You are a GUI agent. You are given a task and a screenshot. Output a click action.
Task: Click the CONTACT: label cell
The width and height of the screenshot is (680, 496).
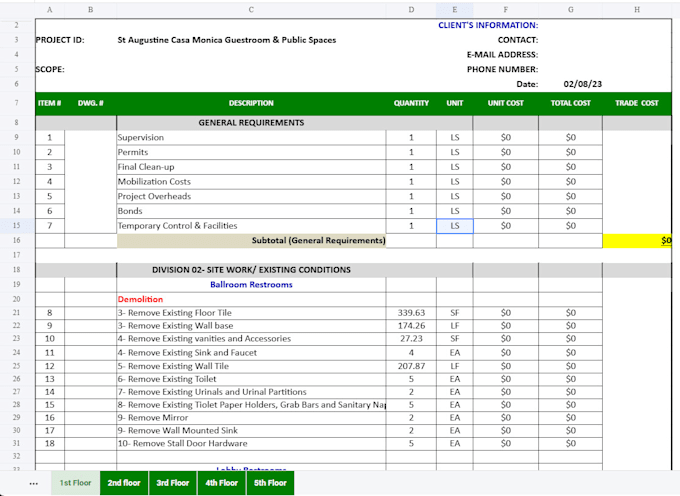pyautogui.click(x=518, y=40)
